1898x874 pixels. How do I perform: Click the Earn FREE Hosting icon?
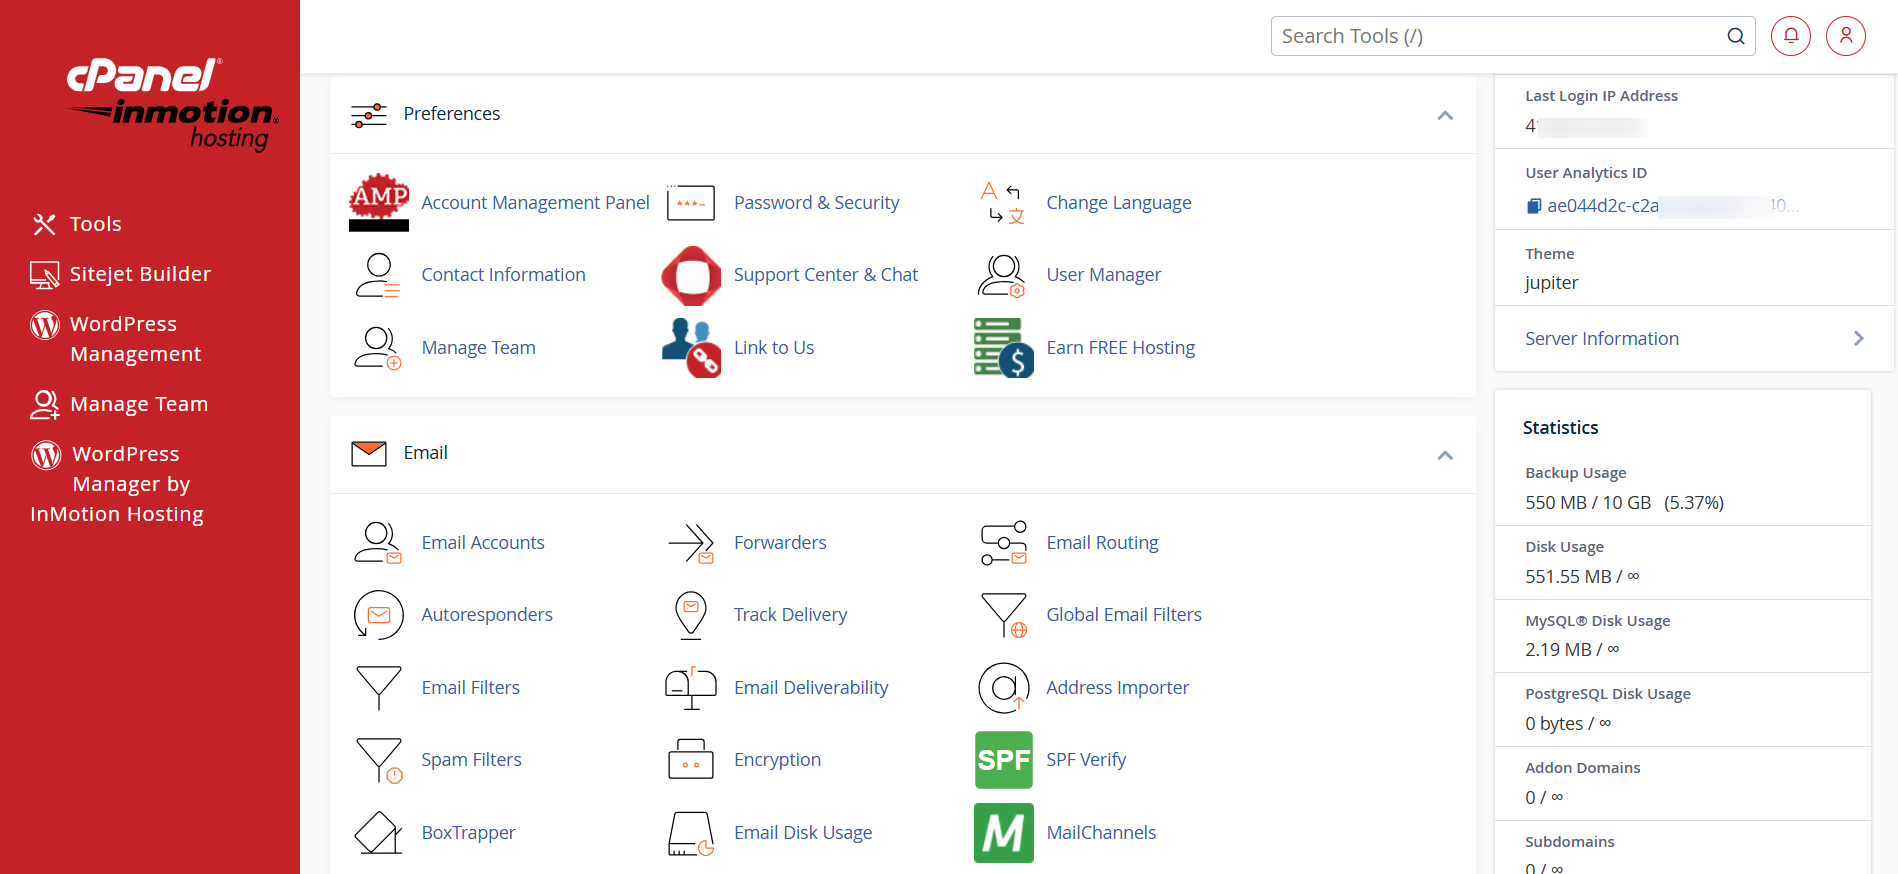pyautogui.click(x=1004, y=348)
